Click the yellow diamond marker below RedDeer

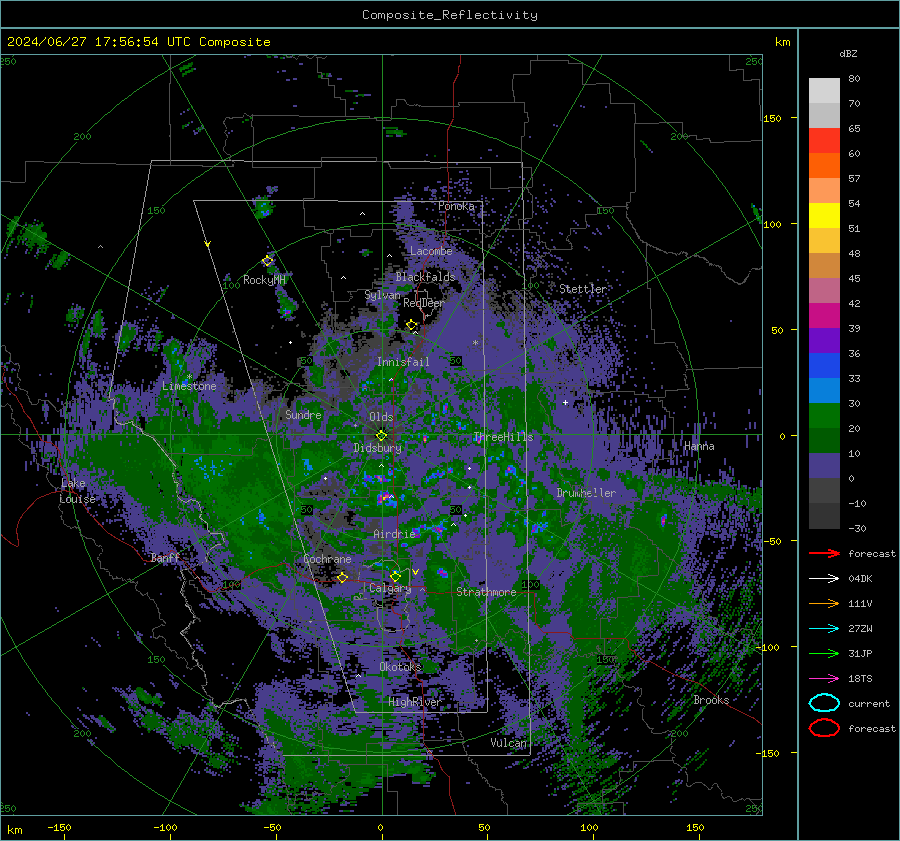412,325
